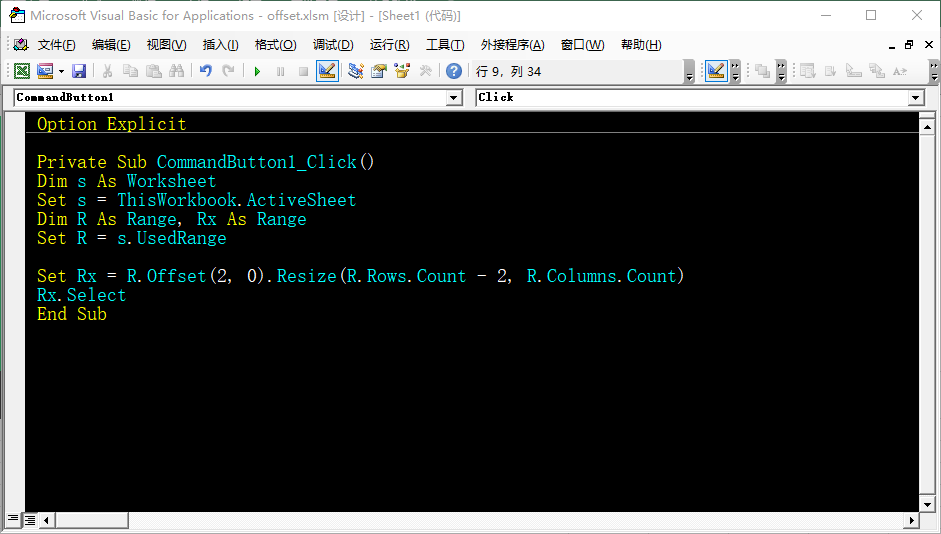Click the Cut scissors icon
The image size is (941, 534).
tap(107, 71)
